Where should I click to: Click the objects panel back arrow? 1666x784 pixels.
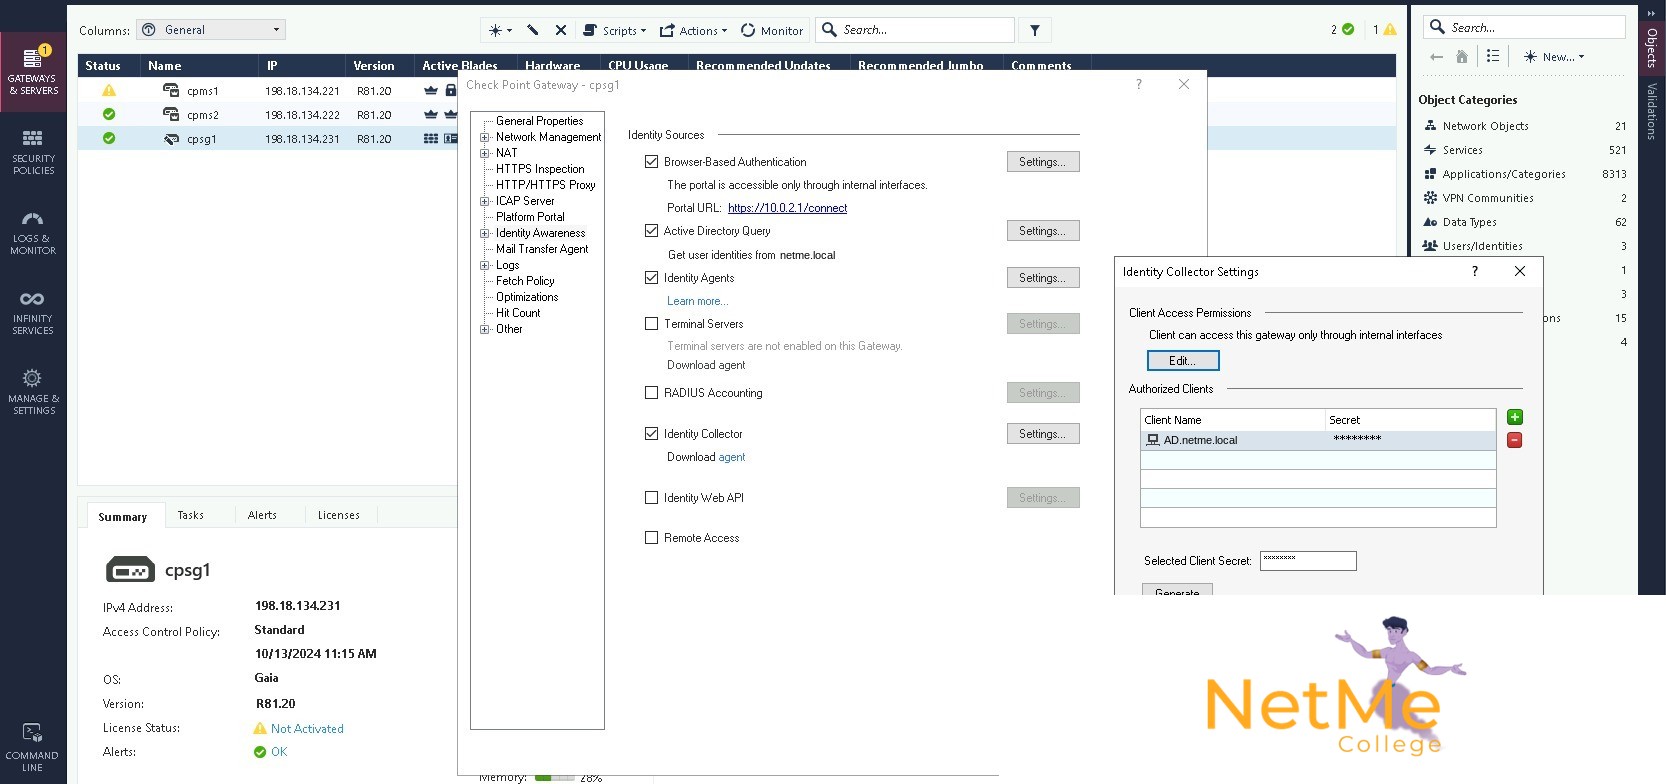point(1437,57)
